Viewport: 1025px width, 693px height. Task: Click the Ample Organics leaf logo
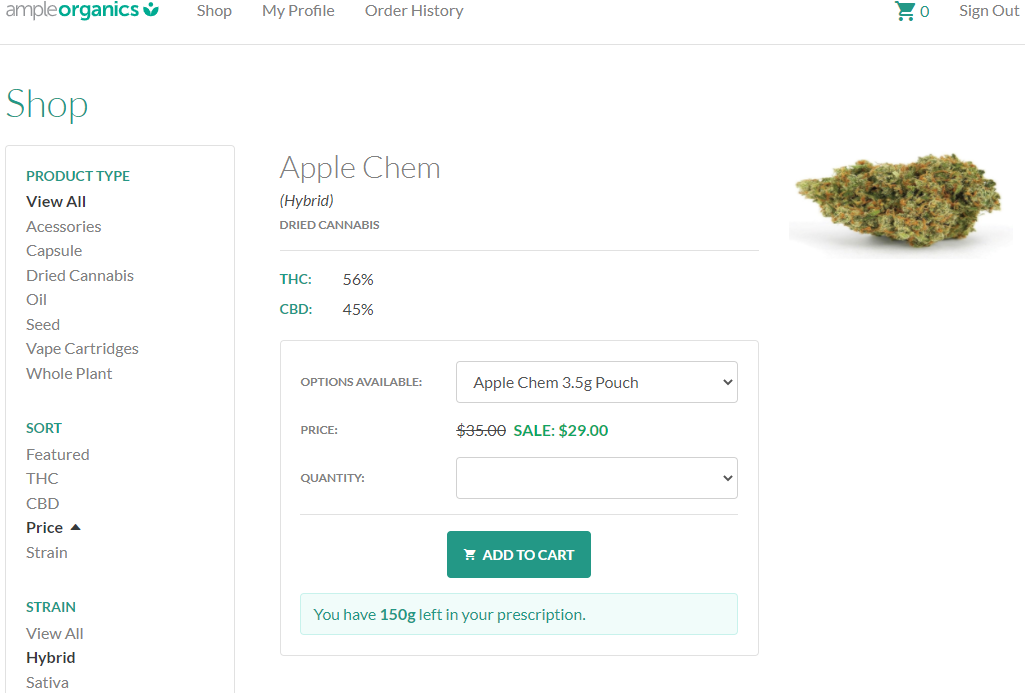point(151,10)
